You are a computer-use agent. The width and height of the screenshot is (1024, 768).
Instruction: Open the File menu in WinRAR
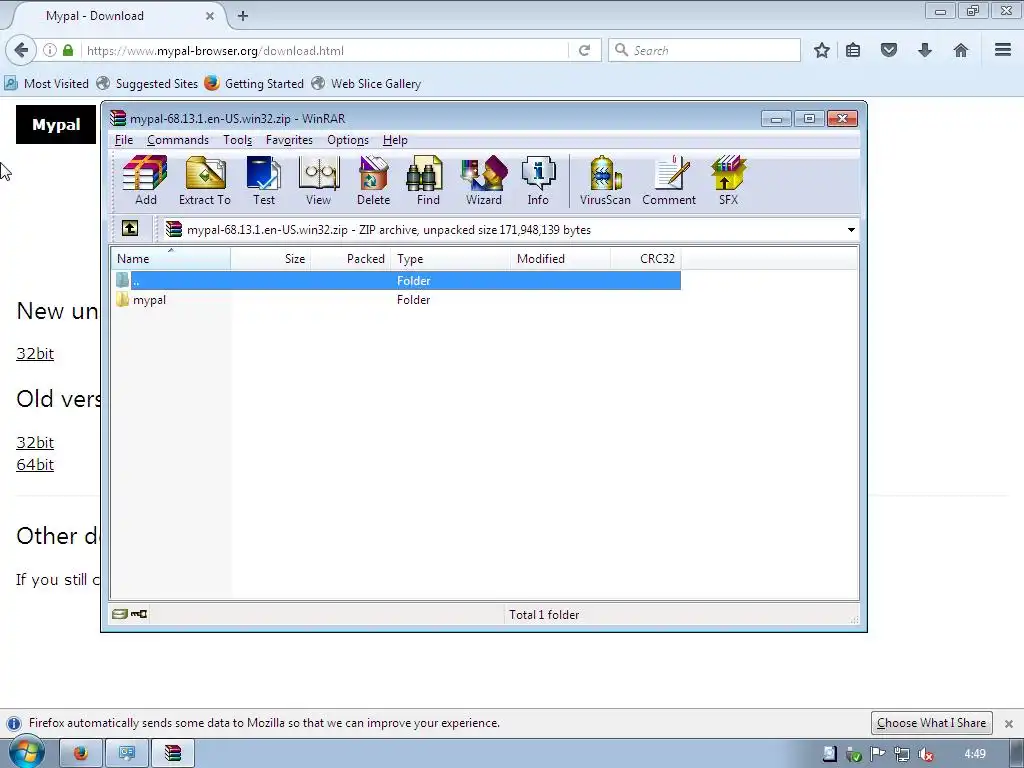click(x=123, y=140)
